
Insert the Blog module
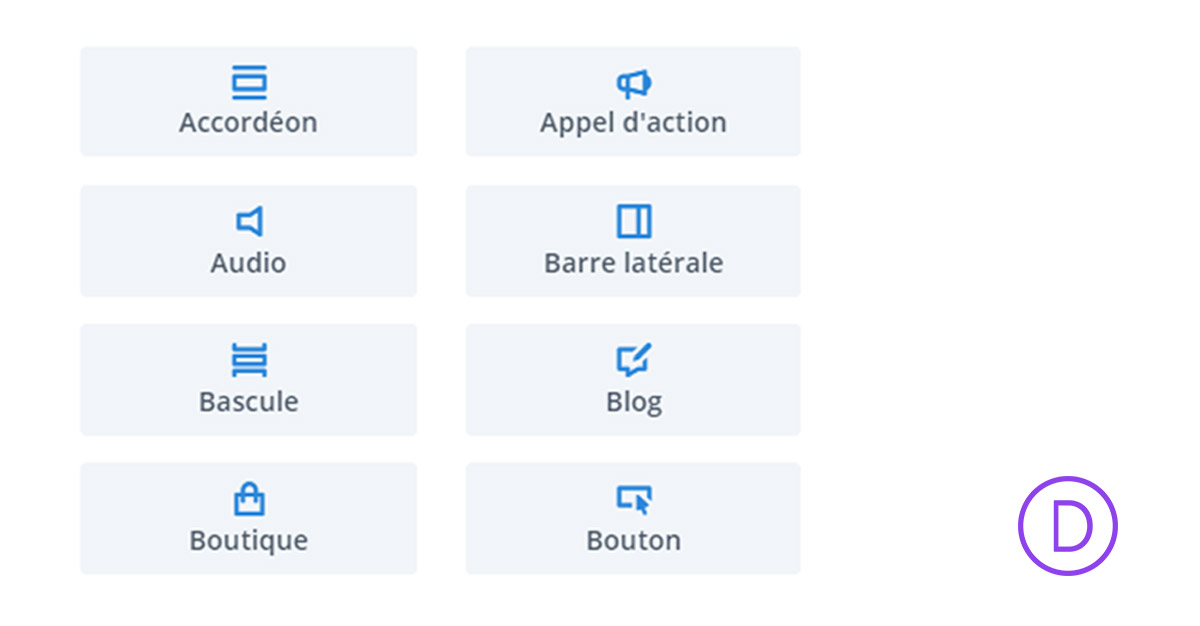[633, 379]
